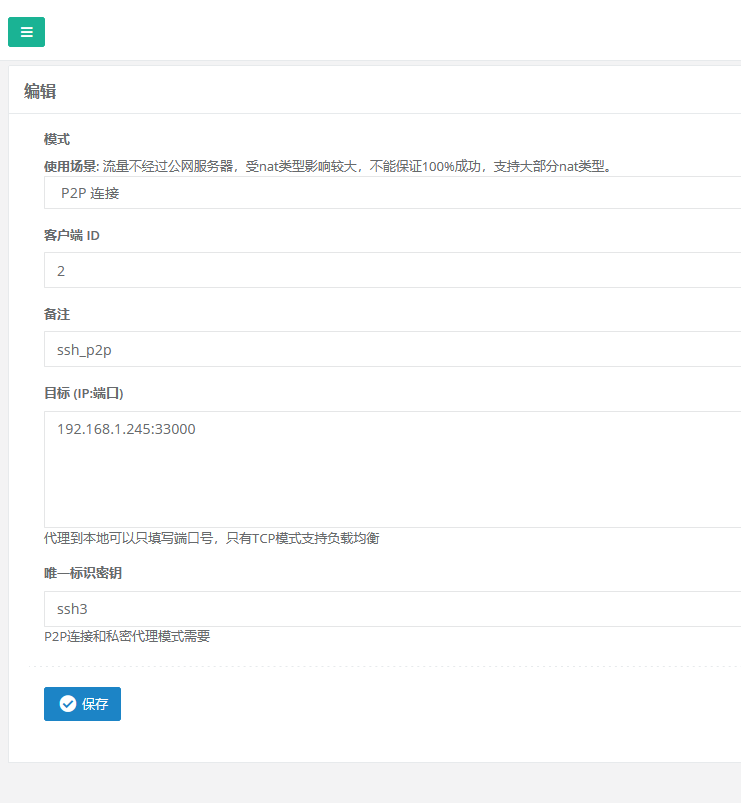Click the 目标 textarea with 192.168.1.245:33000
Image resolution: width=741 pixels, height=803 pixels.
click(x=392, y=468)
